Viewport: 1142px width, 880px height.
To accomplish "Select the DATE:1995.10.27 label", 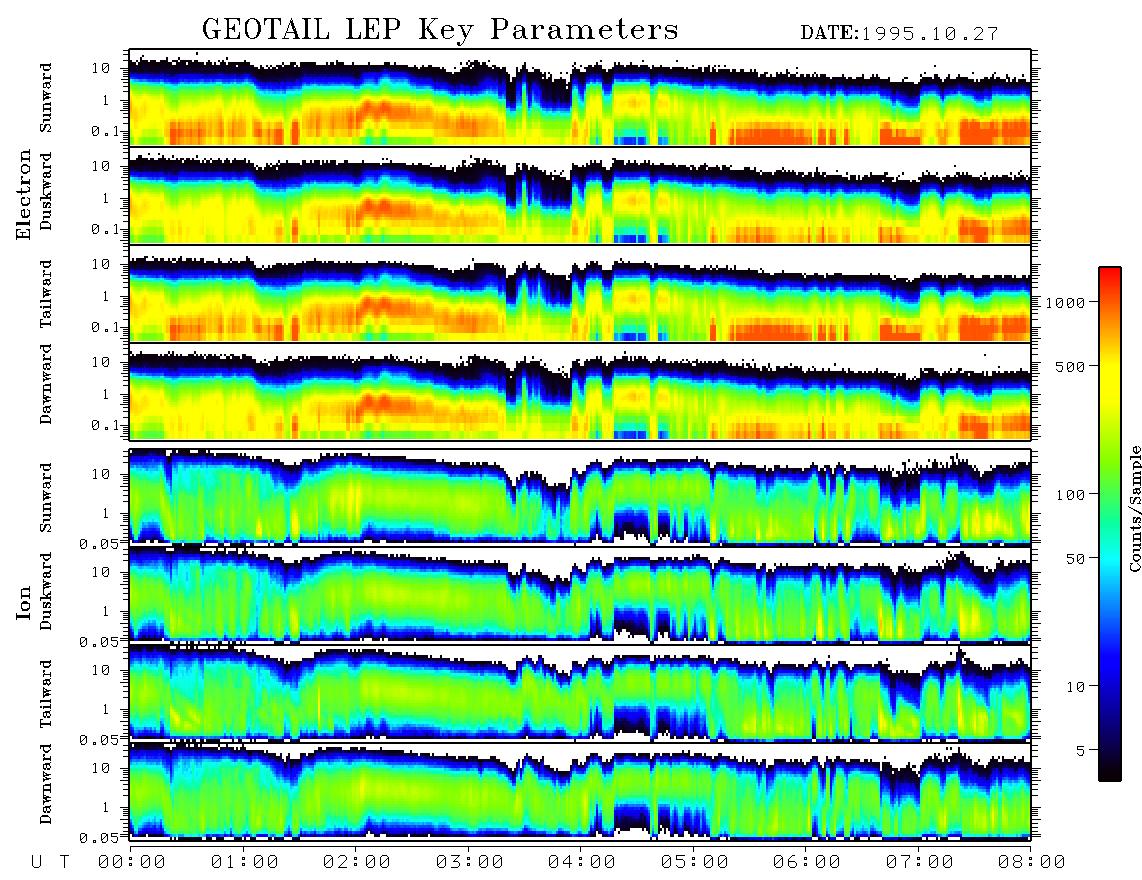I will tap(899, 33).
